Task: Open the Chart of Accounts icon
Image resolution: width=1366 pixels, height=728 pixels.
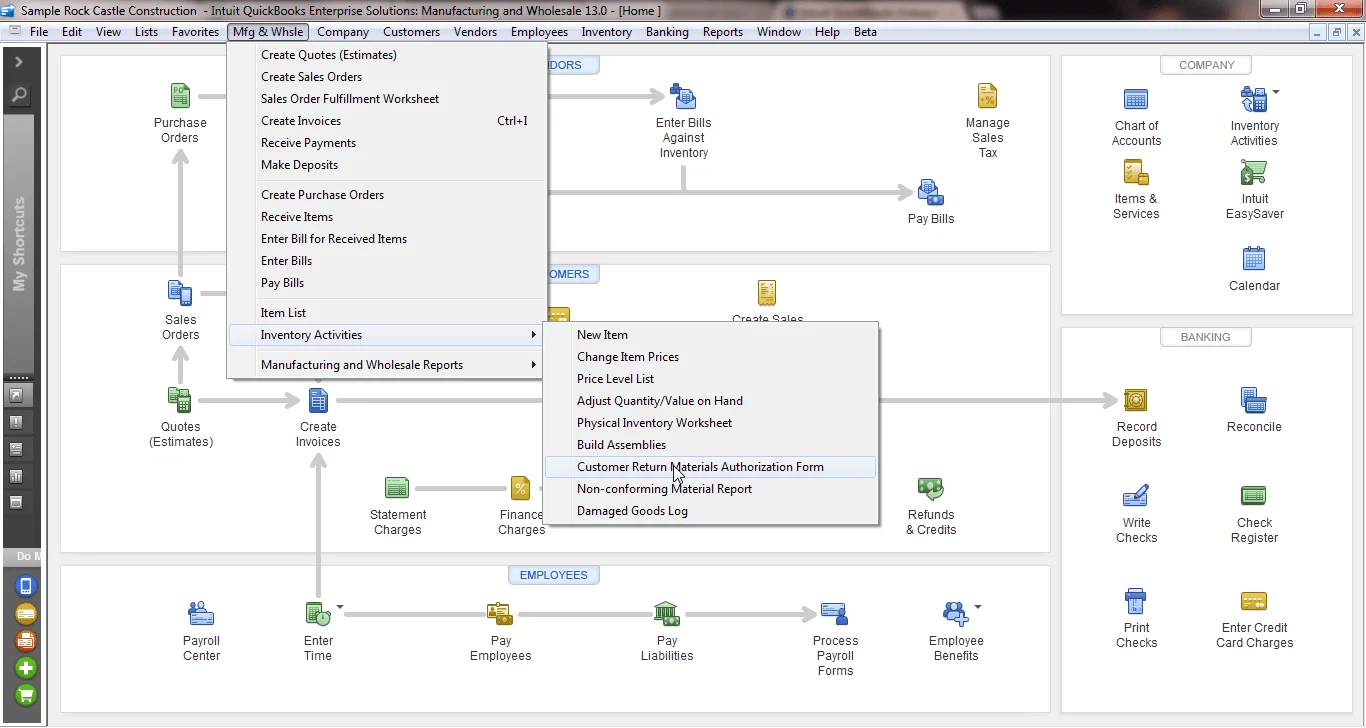Action: pos(1137,100)
